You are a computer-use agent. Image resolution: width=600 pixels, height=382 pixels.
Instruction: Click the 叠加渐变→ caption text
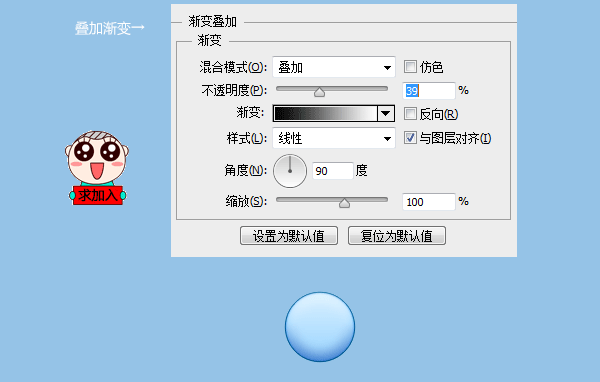[110, 28]
